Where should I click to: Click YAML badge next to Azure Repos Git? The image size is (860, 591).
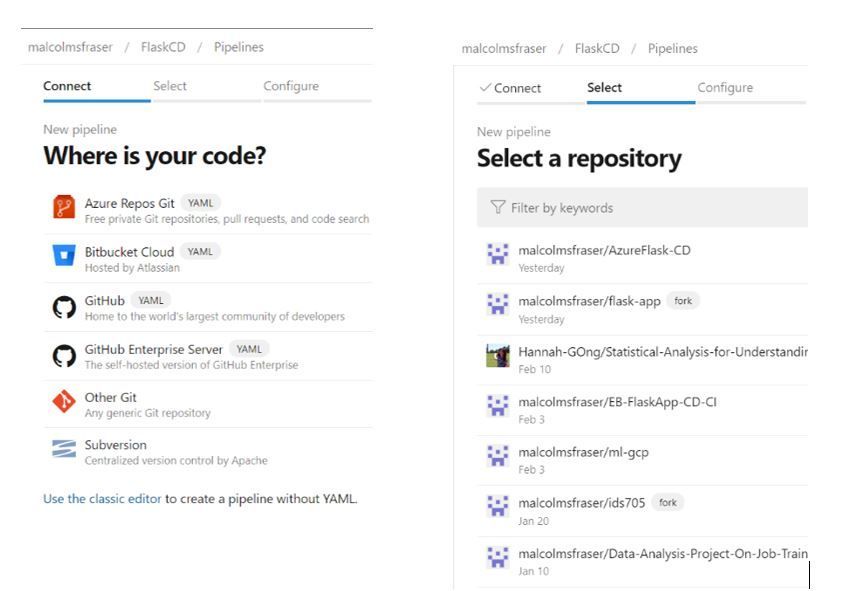coord(200,203)
